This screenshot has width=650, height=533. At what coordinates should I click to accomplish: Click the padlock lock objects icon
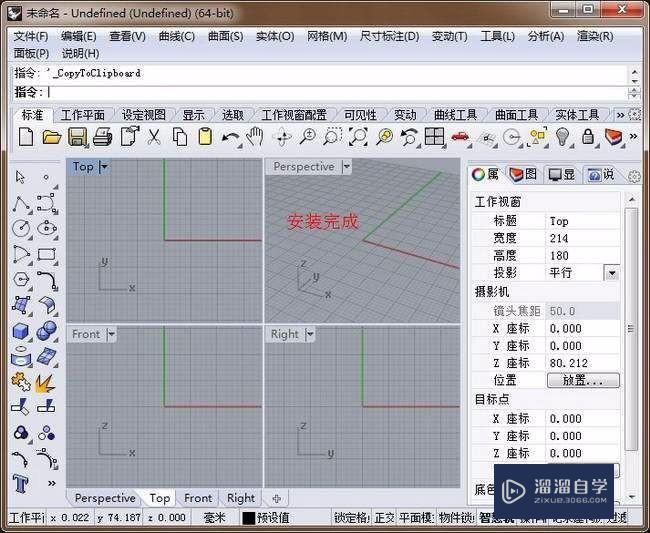coord(588,137)
